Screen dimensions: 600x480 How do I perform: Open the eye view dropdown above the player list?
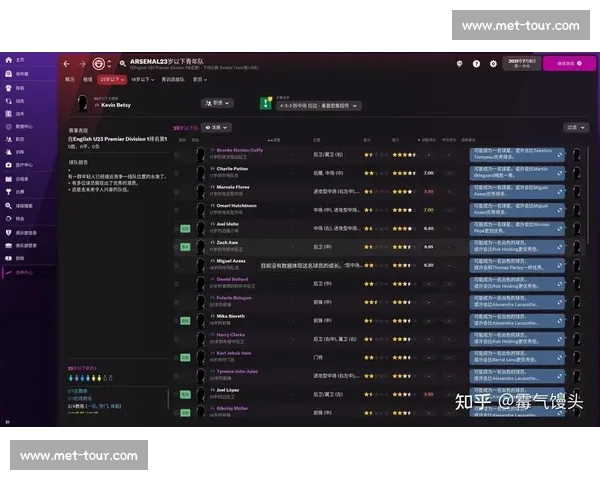pos(216,127)
